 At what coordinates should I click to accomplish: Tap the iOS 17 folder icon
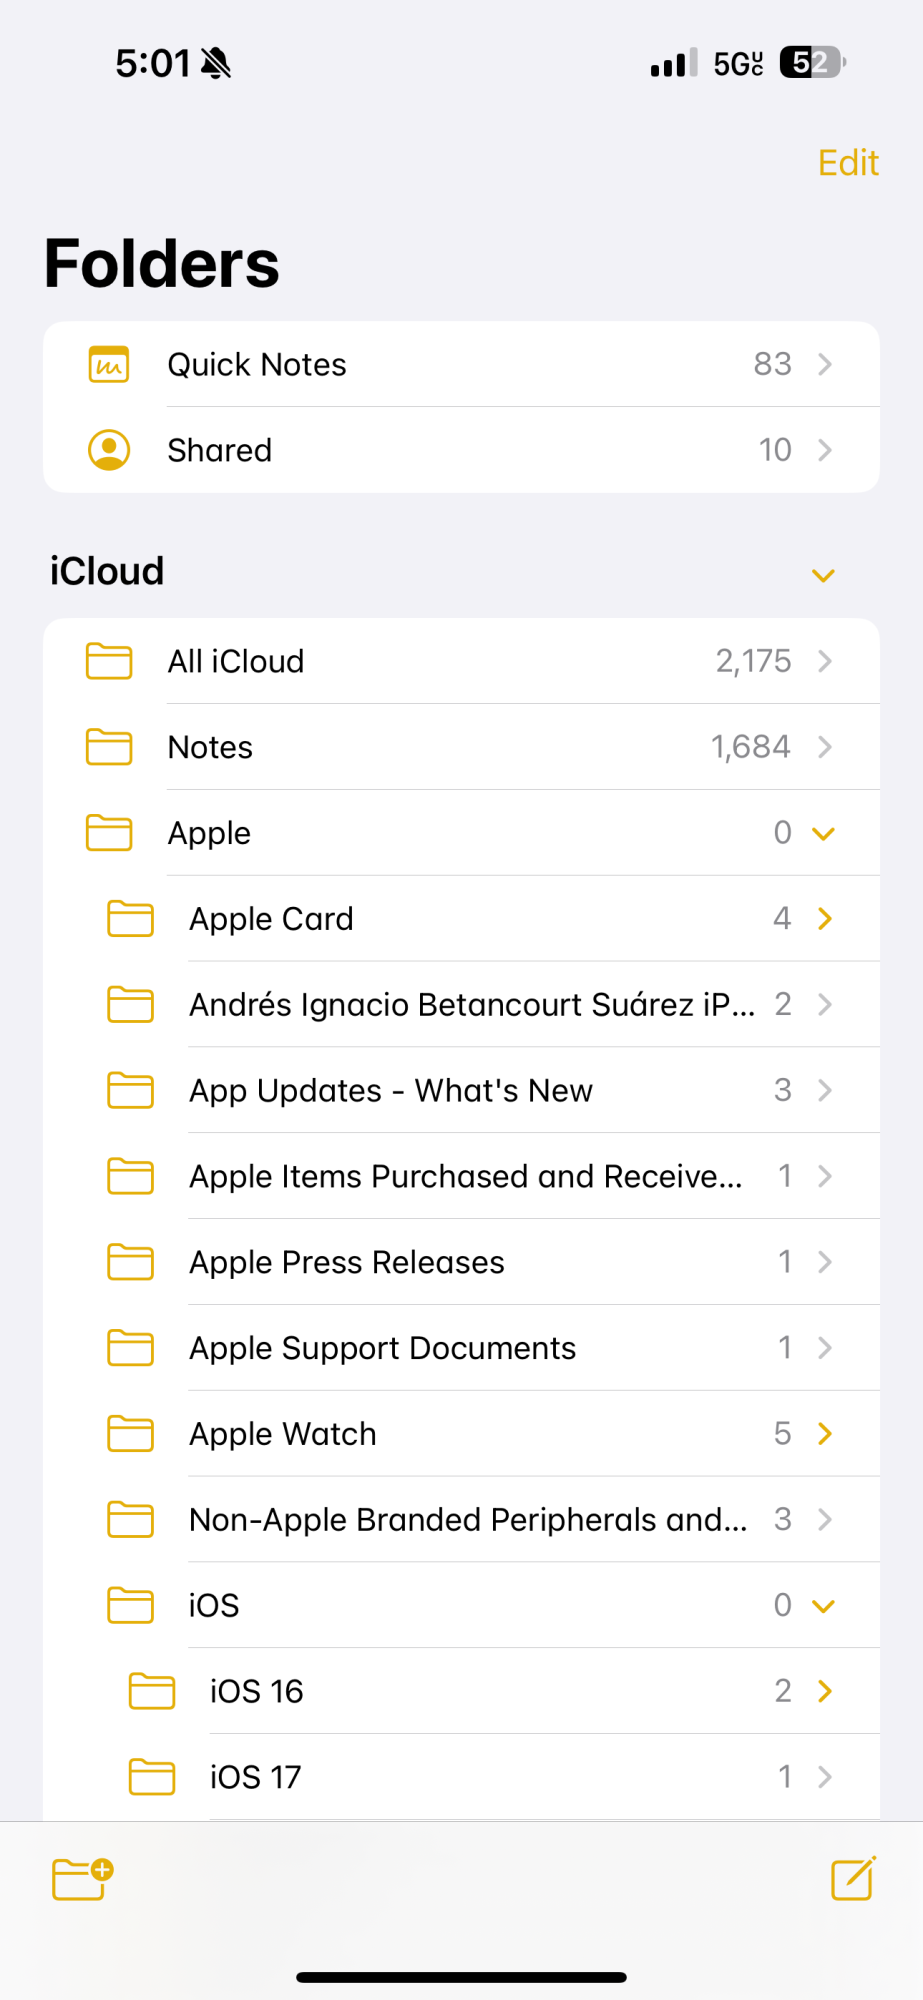click(152, 1776)
